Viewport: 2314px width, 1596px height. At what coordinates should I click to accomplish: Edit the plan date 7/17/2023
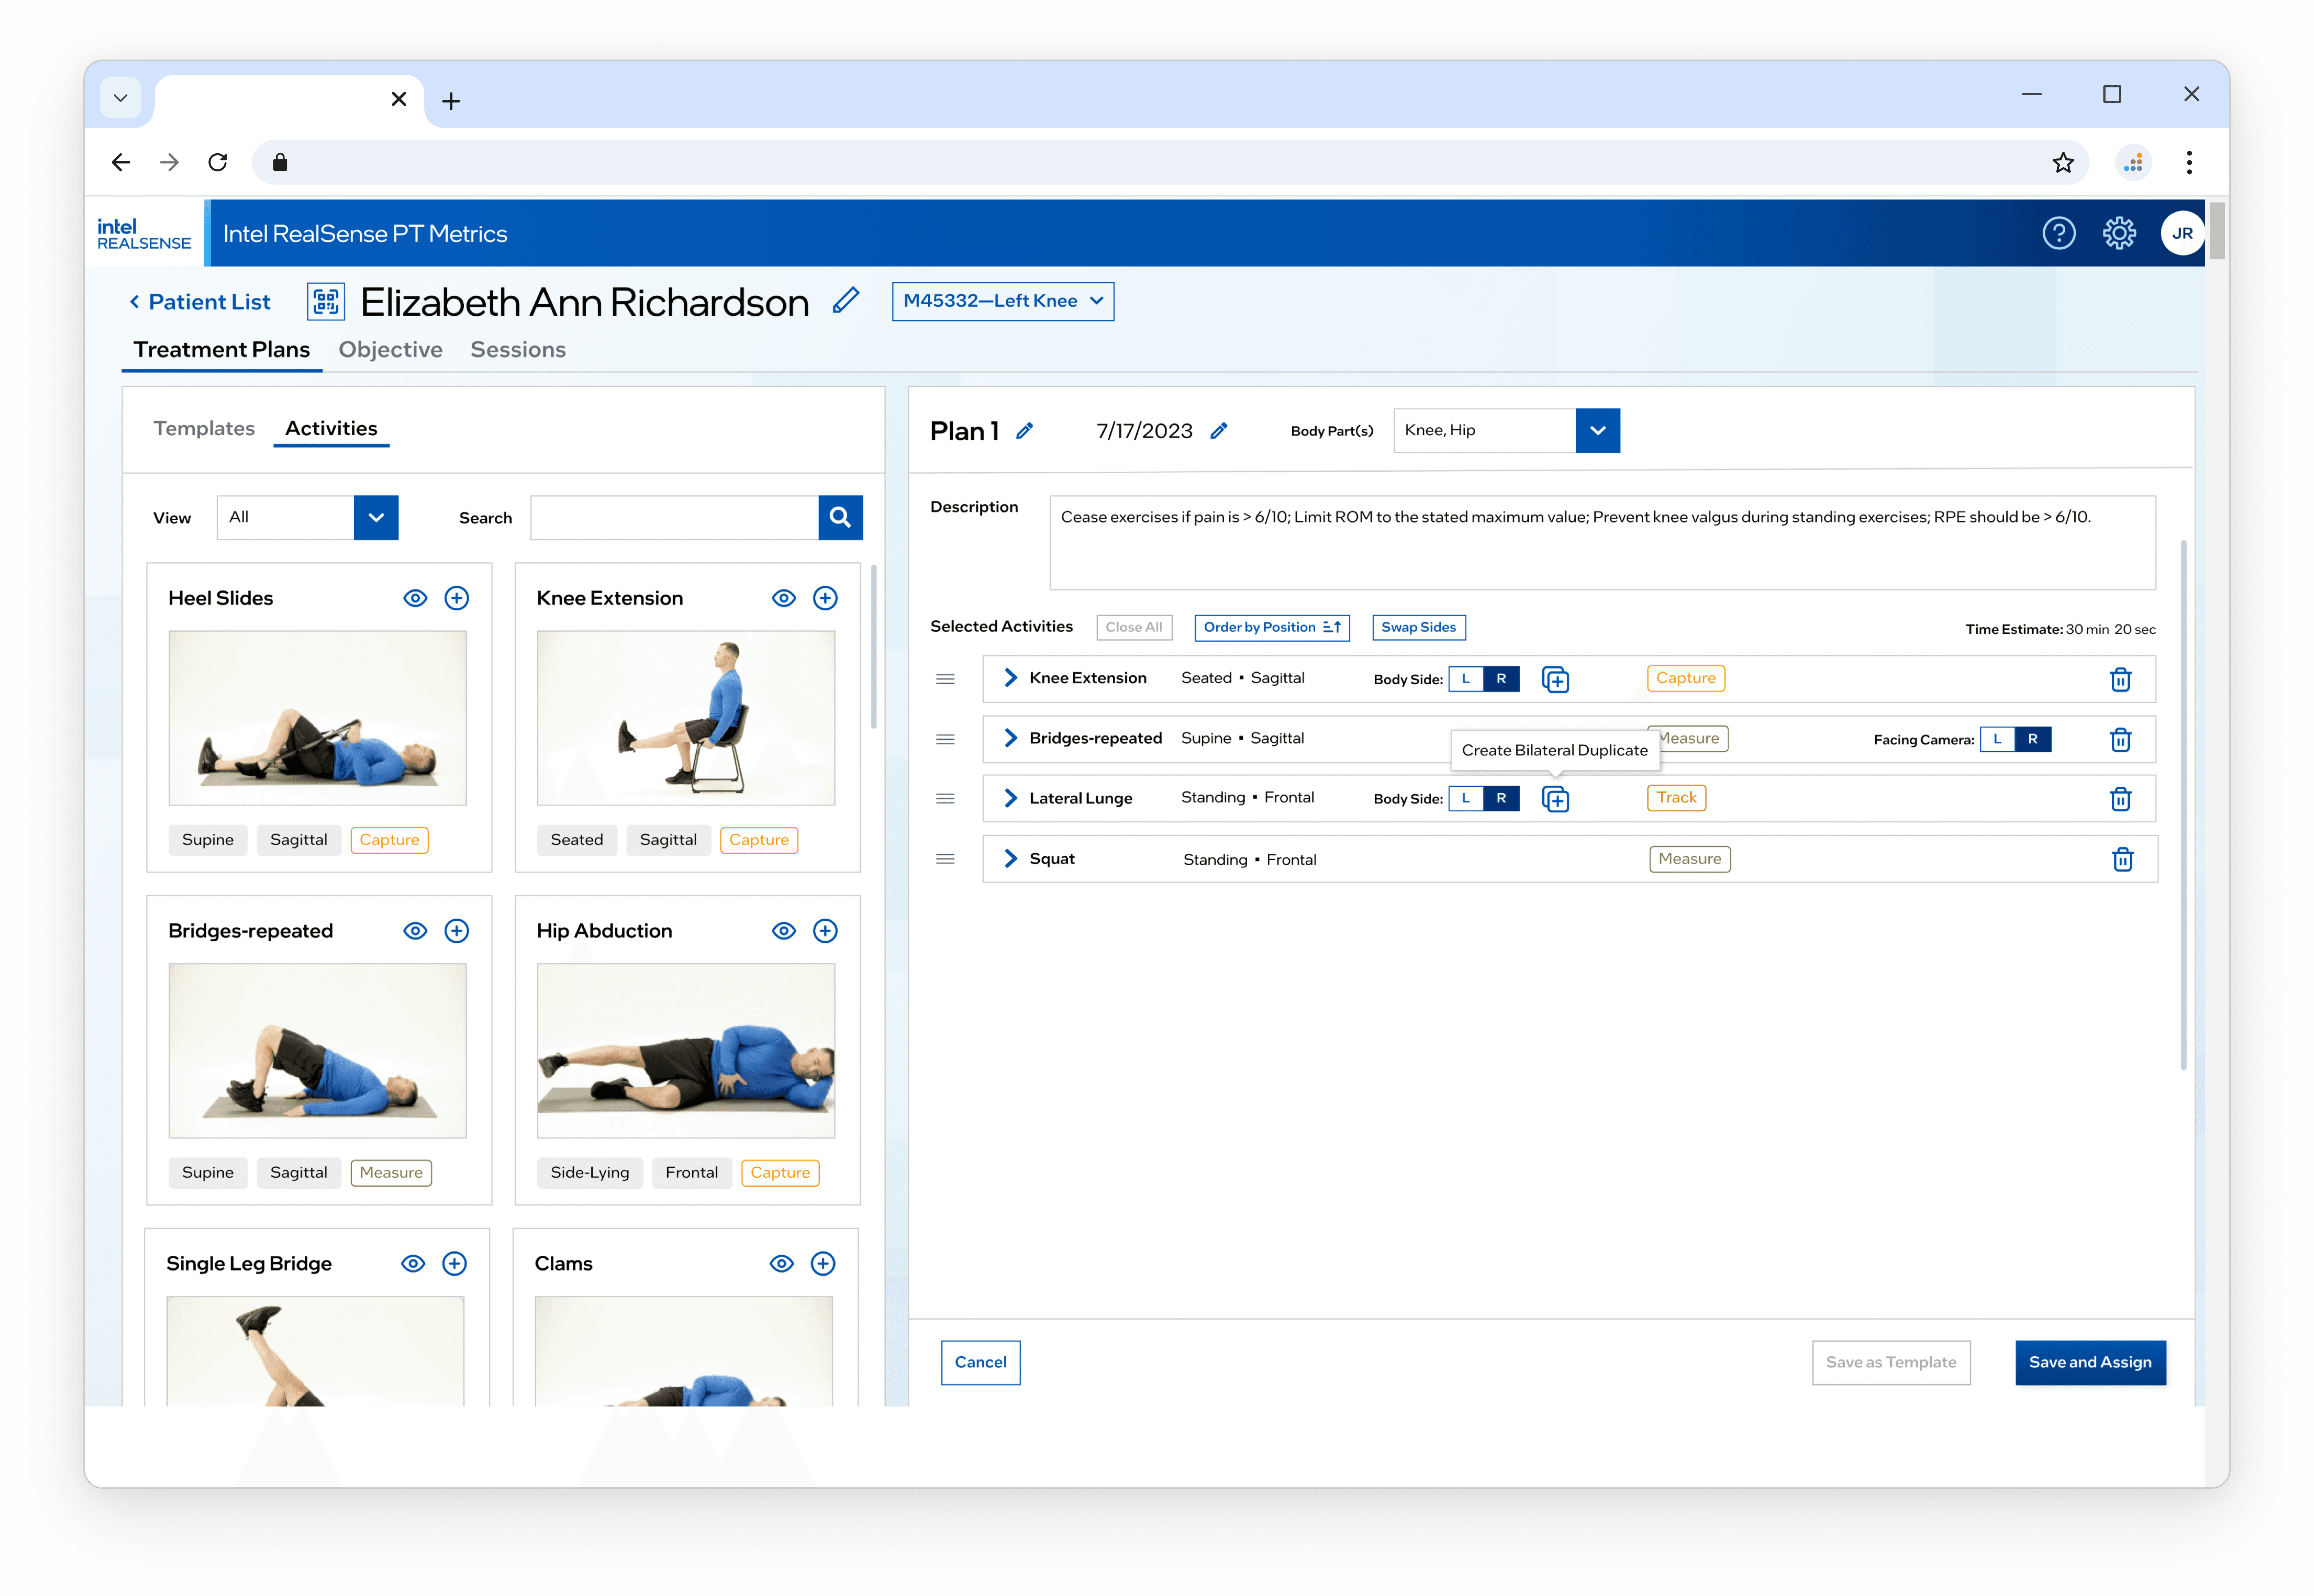pyautogui.click(x=1218, y=431)
